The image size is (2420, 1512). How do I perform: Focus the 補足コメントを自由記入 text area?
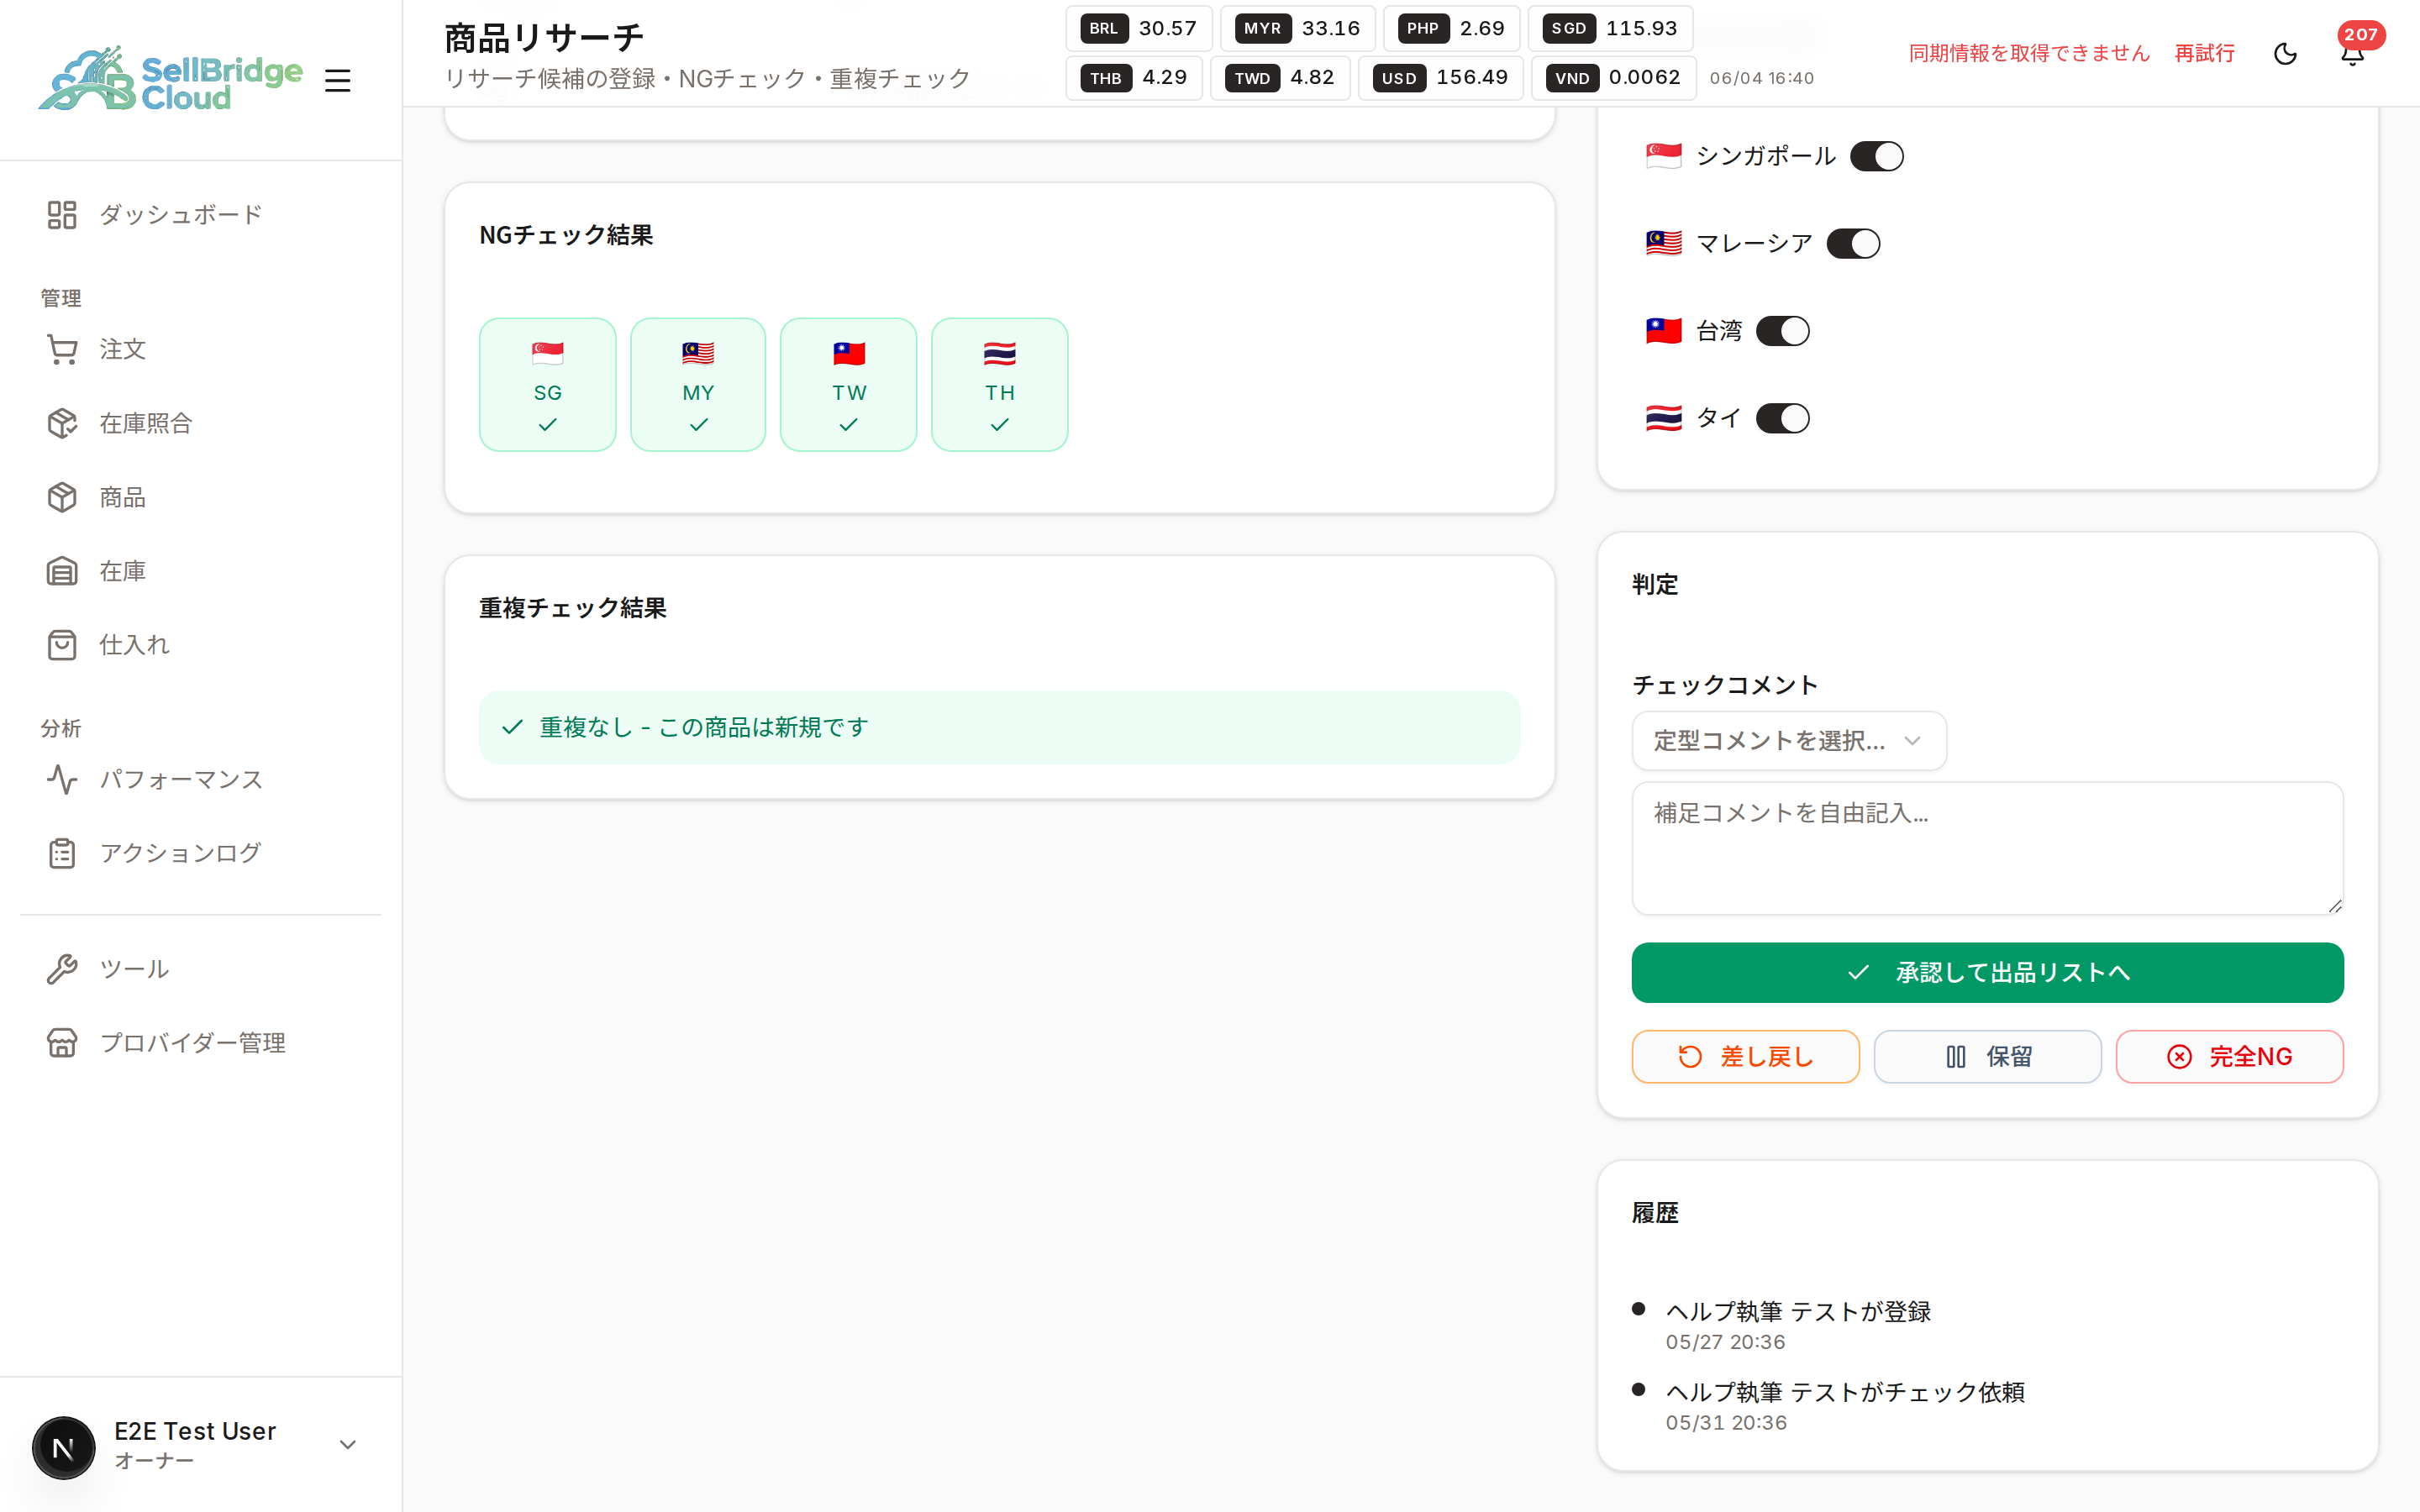coord(1987,848)
